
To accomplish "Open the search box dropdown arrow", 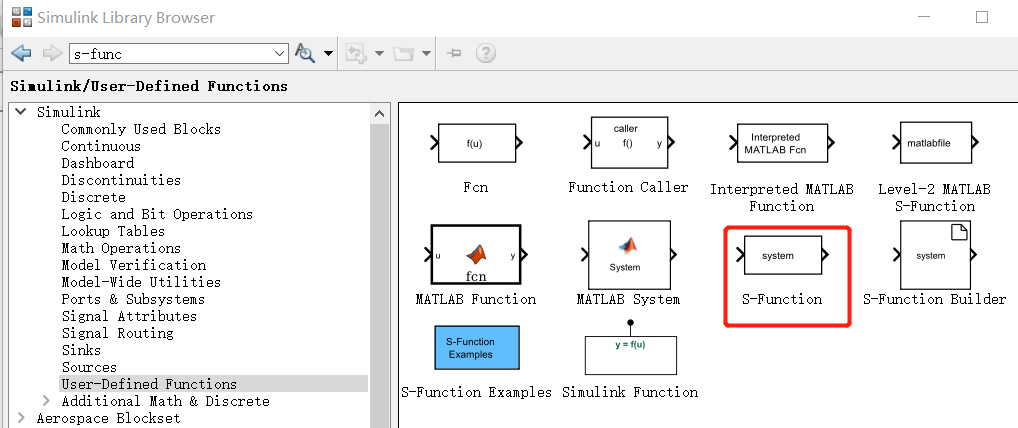I will click(280, 54).
